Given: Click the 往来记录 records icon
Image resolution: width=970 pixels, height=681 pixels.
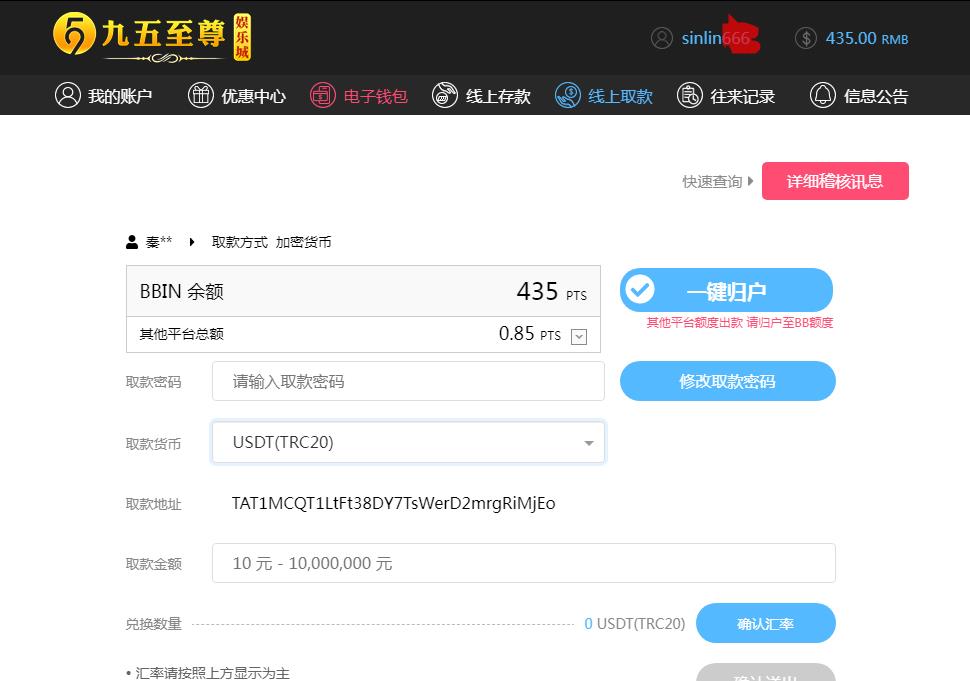Looking at the screenshot, I should point(690,95).
